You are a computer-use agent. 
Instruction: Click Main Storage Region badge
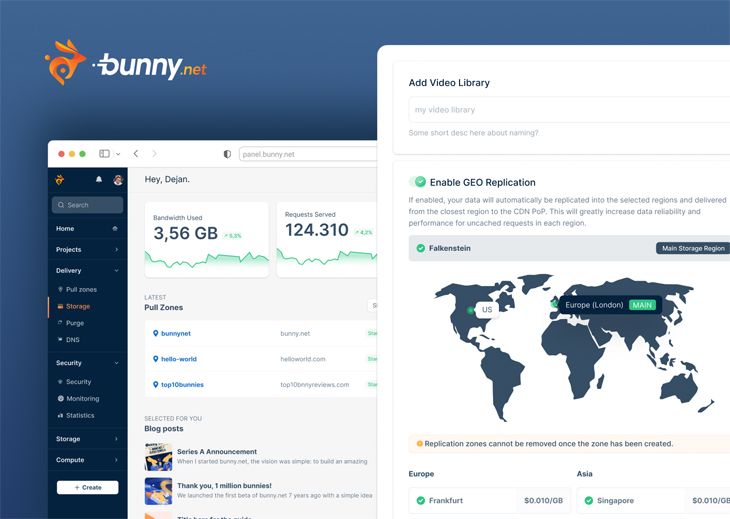(693, 248)
